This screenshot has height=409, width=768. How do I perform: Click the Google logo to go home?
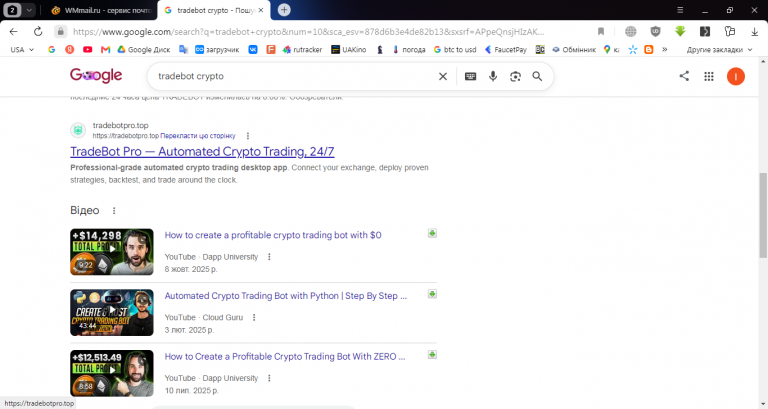click(96, 75)
